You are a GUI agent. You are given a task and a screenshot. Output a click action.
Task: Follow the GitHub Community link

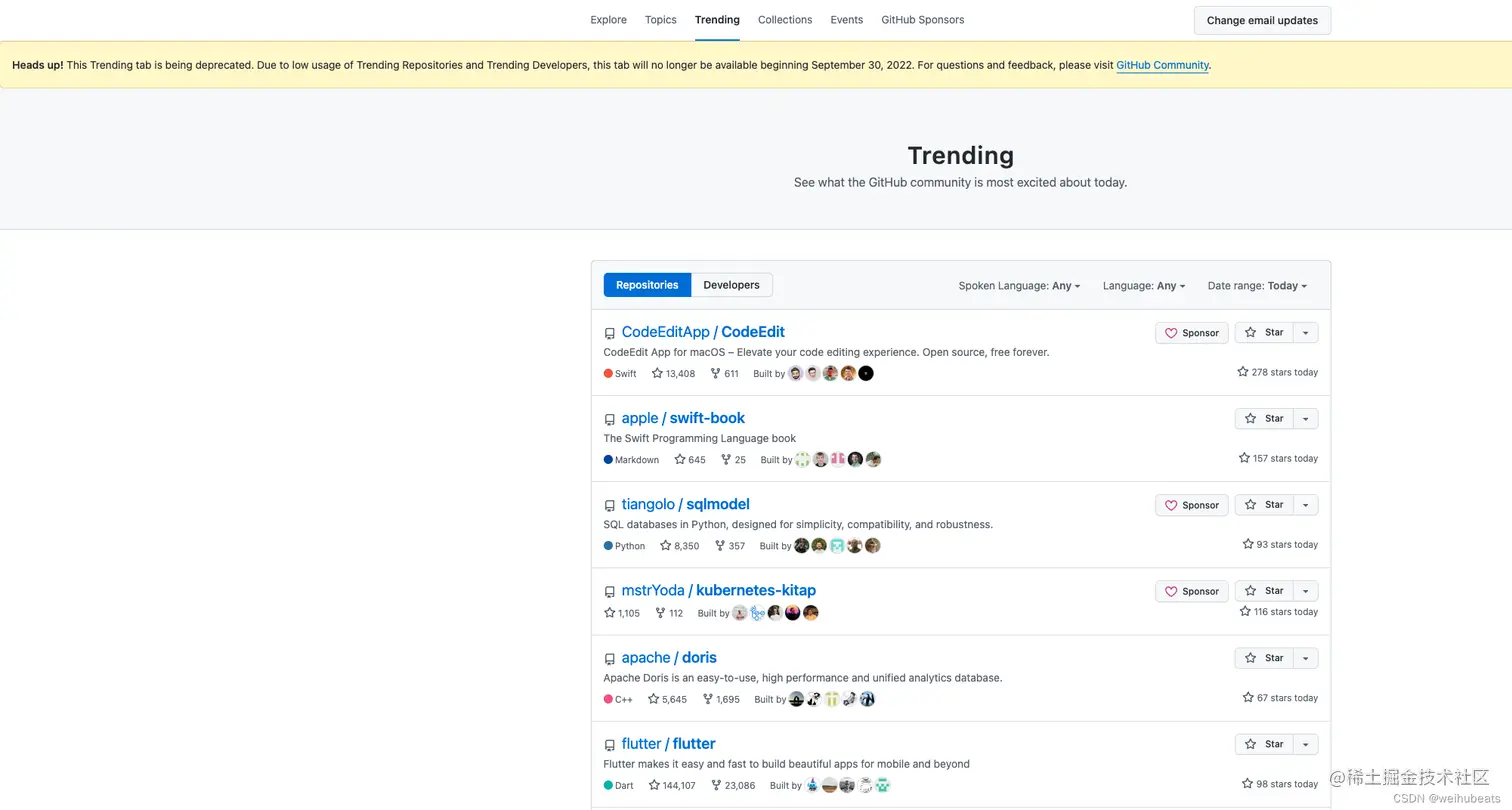pyautogui.click(x=1162, y=65)
